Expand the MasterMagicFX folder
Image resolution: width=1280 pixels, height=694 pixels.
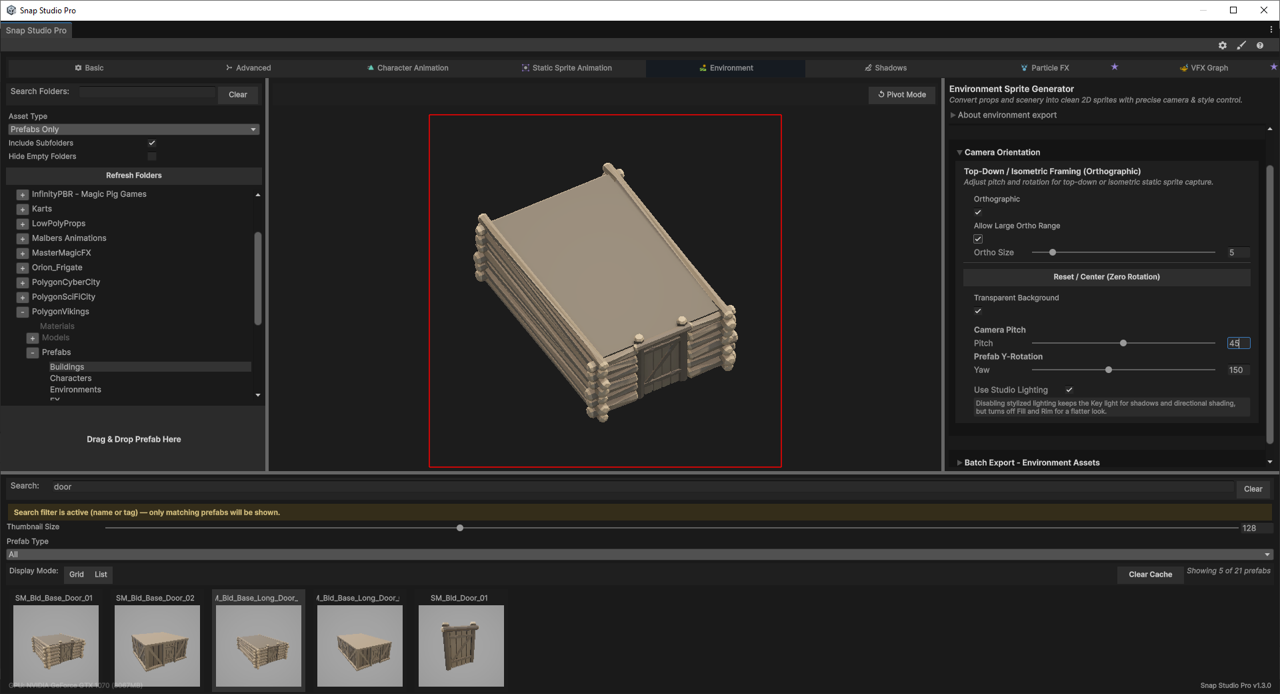click(22, 253)
